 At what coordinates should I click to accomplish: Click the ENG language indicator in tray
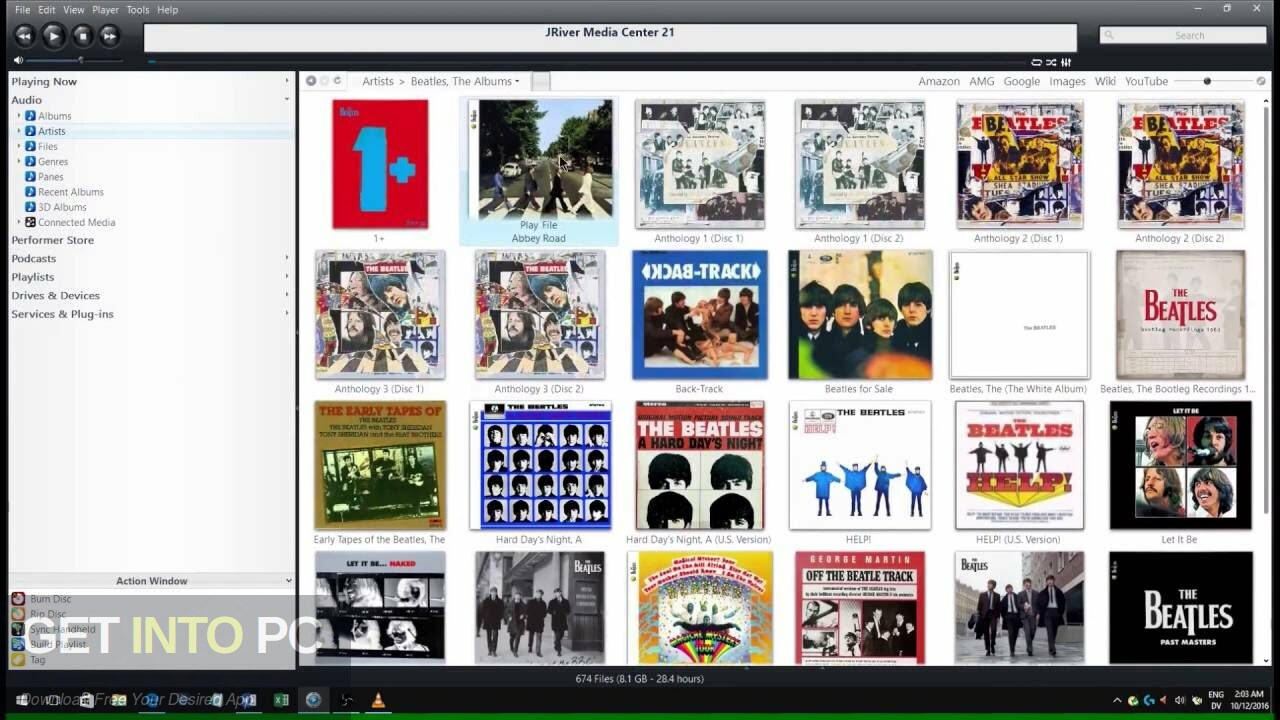click(1216, 694)
